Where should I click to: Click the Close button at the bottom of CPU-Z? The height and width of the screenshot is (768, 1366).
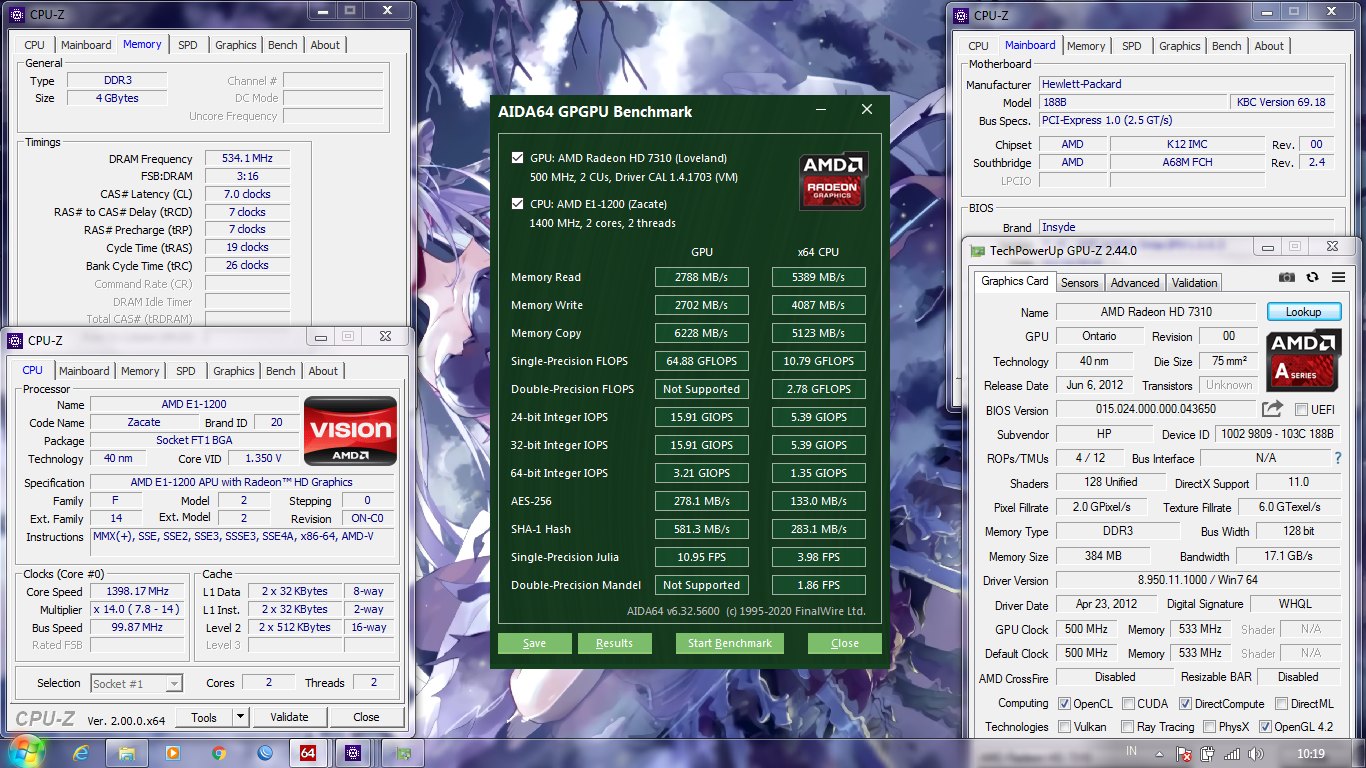pos(366,717)
